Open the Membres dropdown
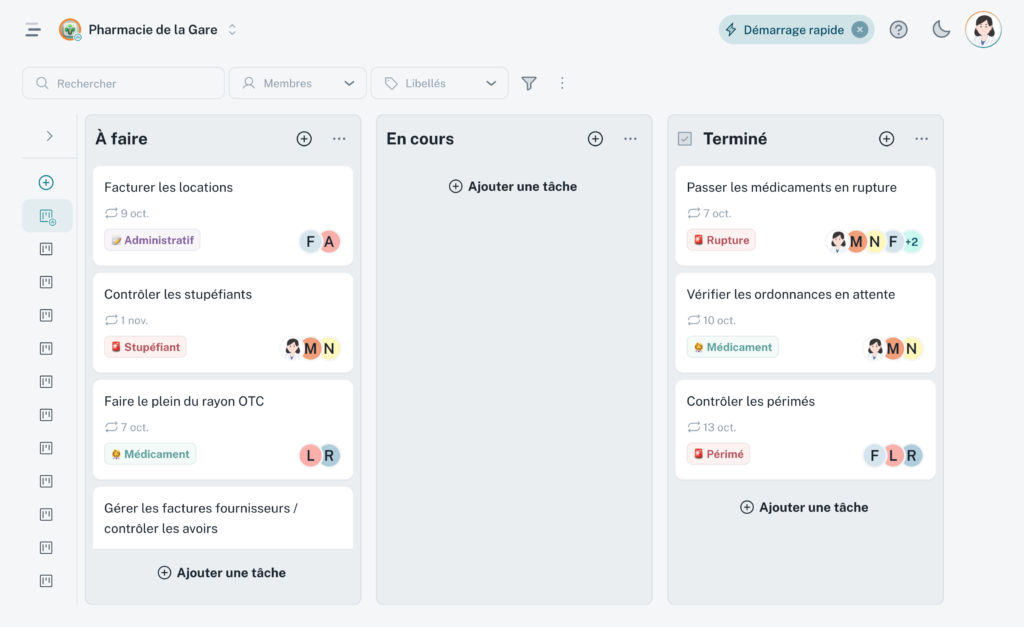The height and width of the screenshot is (627, 1024). (x=297, y=84)
